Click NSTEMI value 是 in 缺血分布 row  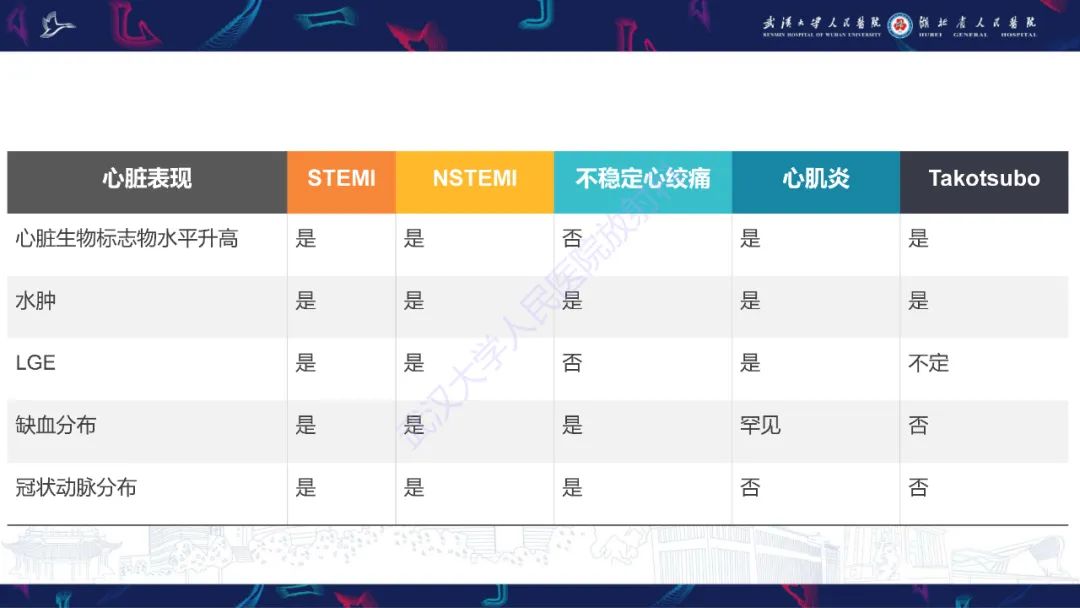[414, 425]
